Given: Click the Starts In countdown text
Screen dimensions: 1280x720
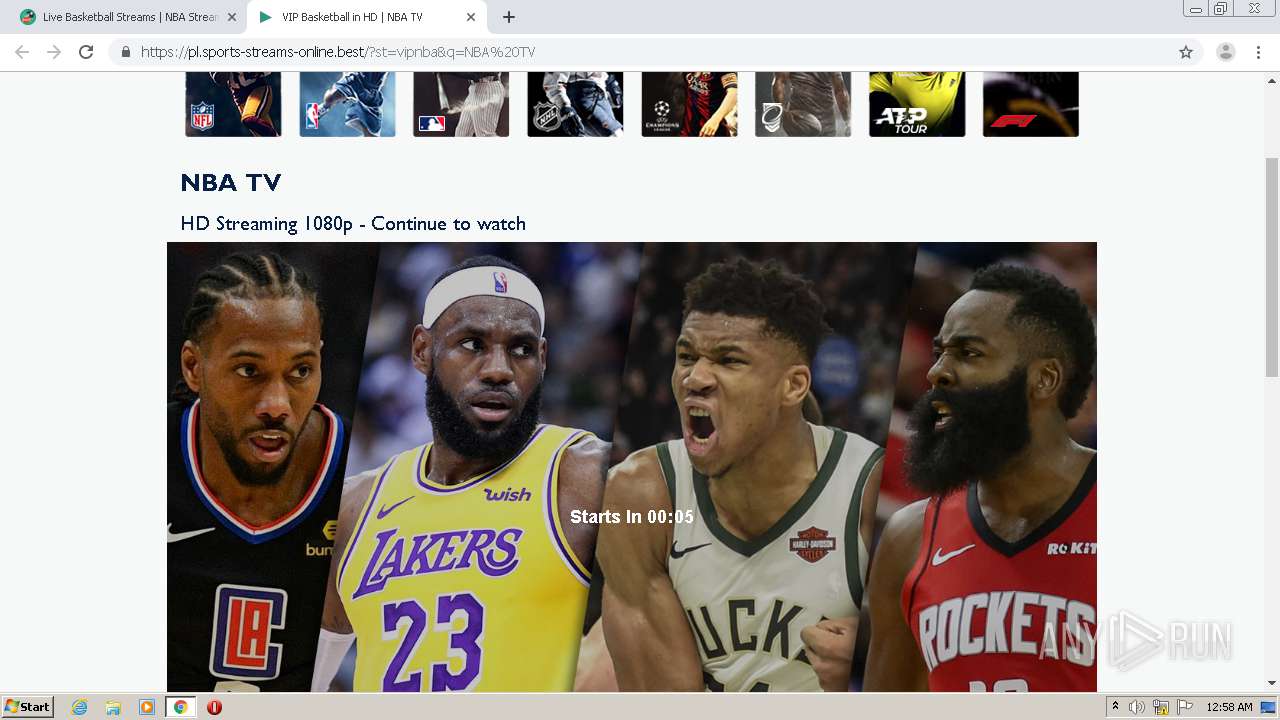Looking at the screenshot, I should click(x=632, y=517).
